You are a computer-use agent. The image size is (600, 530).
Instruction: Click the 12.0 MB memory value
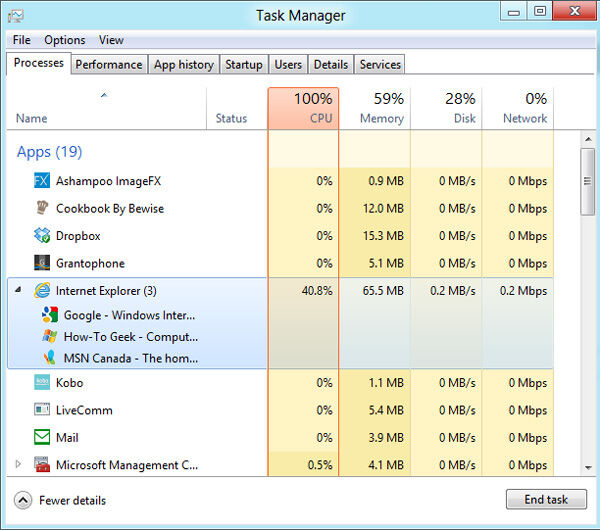[x=383, y=208]
